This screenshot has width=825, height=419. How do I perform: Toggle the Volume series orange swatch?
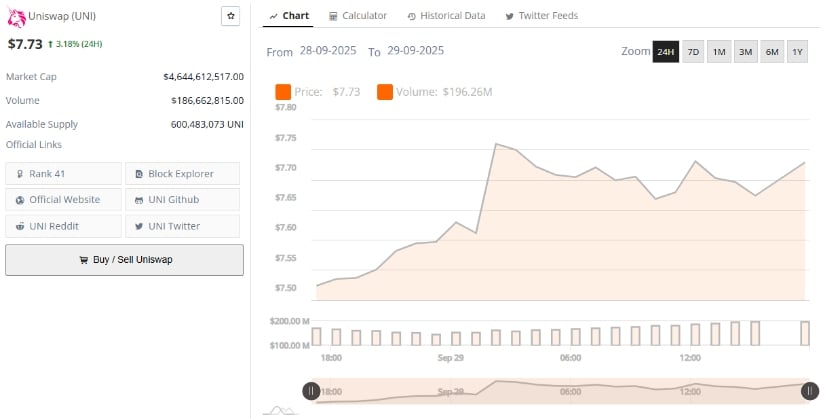(385, 92)
